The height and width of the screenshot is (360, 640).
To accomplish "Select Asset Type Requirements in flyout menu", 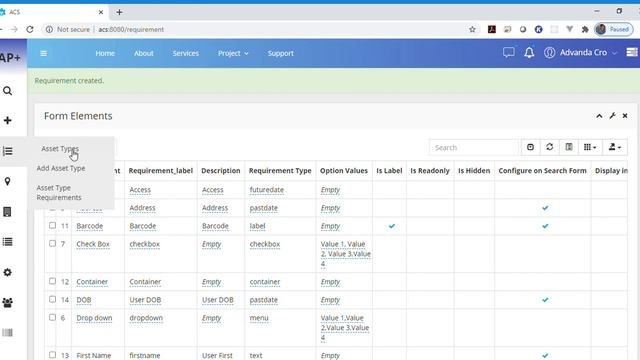I will point(59,192).
